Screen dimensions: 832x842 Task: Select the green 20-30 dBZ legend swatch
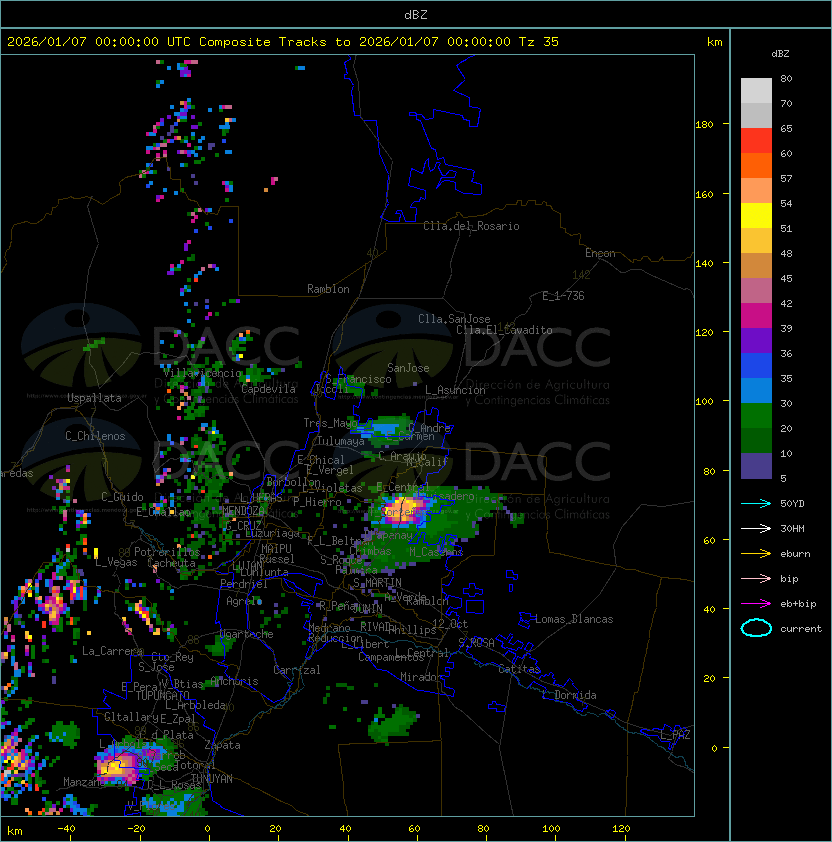coord(756,415)
